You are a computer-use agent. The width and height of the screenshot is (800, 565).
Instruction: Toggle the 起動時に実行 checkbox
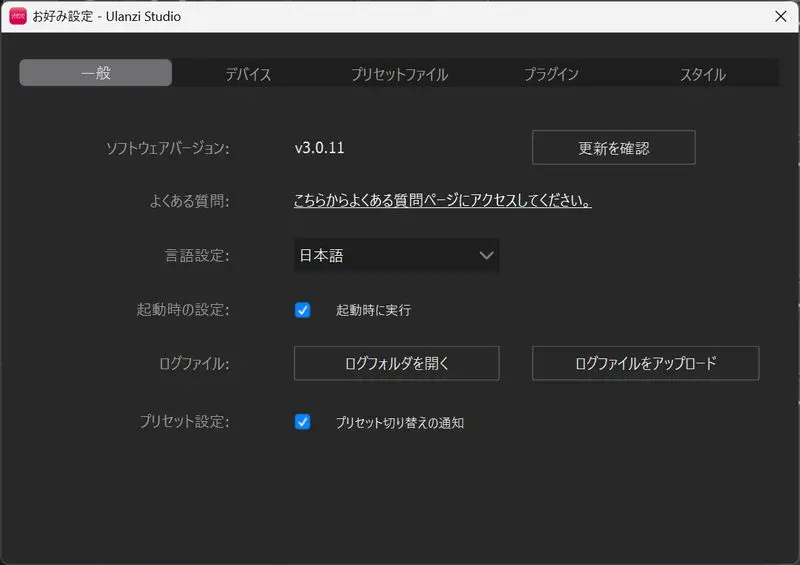pos(303,310)
